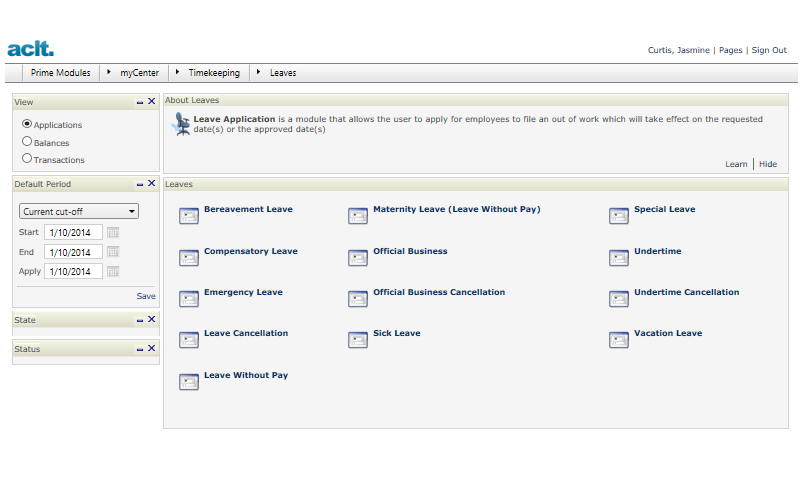This screenshot has width=800, height=500.
Task: Minimize the View panel
Action: 140,102
